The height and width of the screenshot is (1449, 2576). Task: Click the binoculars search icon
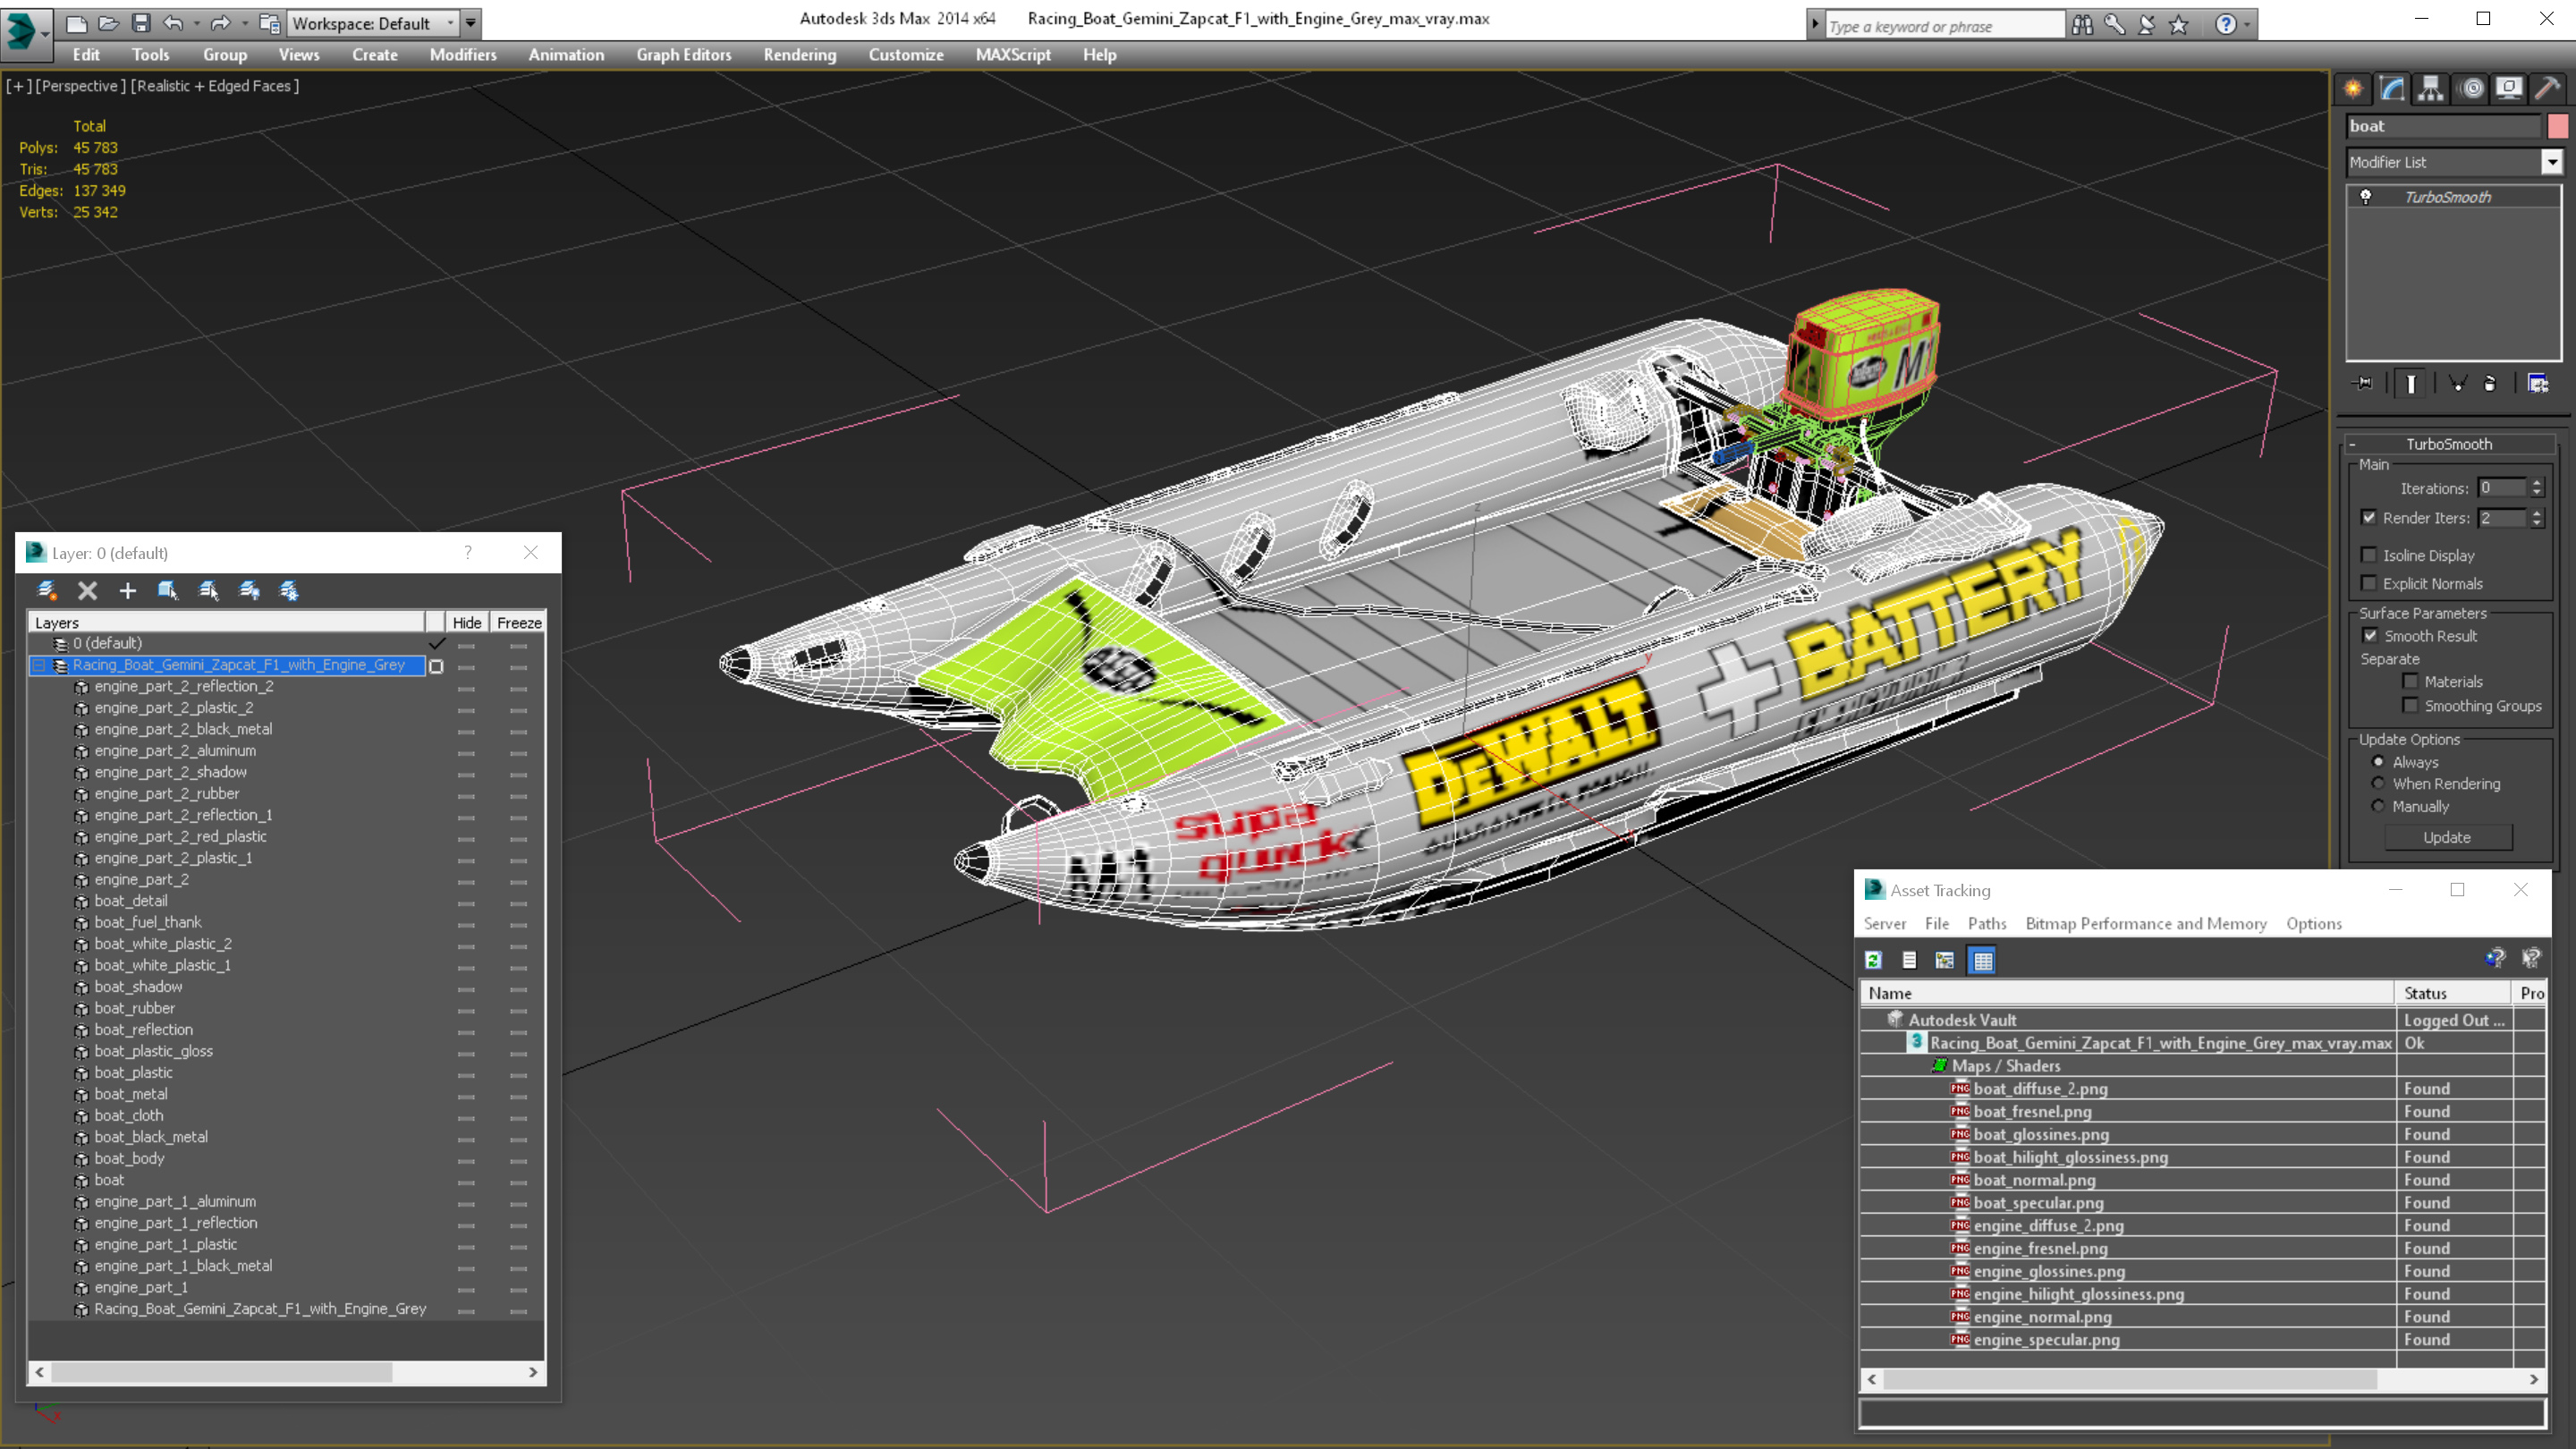(x=2082, y=25)
